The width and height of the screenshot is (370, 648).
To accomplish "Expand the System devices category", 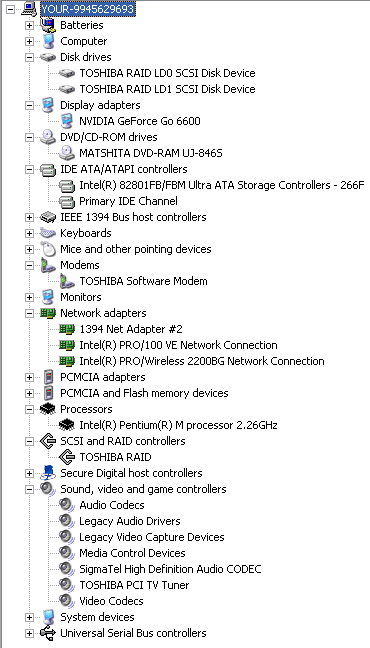I will [29, 617].
